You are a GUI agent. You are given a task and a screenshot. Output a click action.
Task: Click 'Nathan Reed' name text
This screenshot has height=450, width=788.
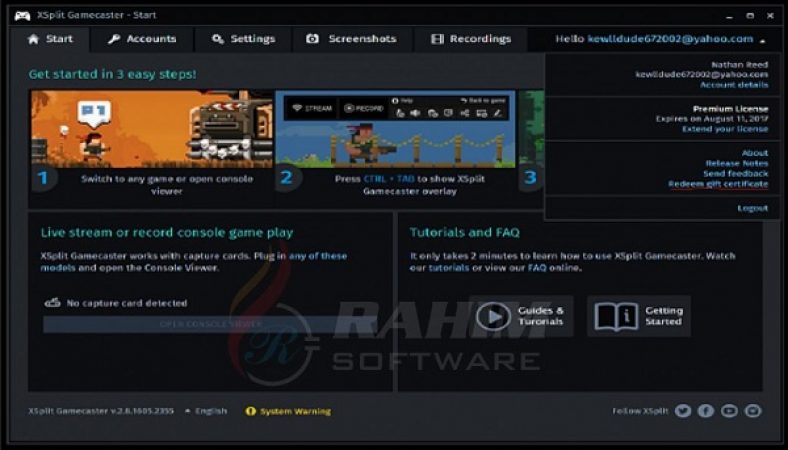click(740, 64)
